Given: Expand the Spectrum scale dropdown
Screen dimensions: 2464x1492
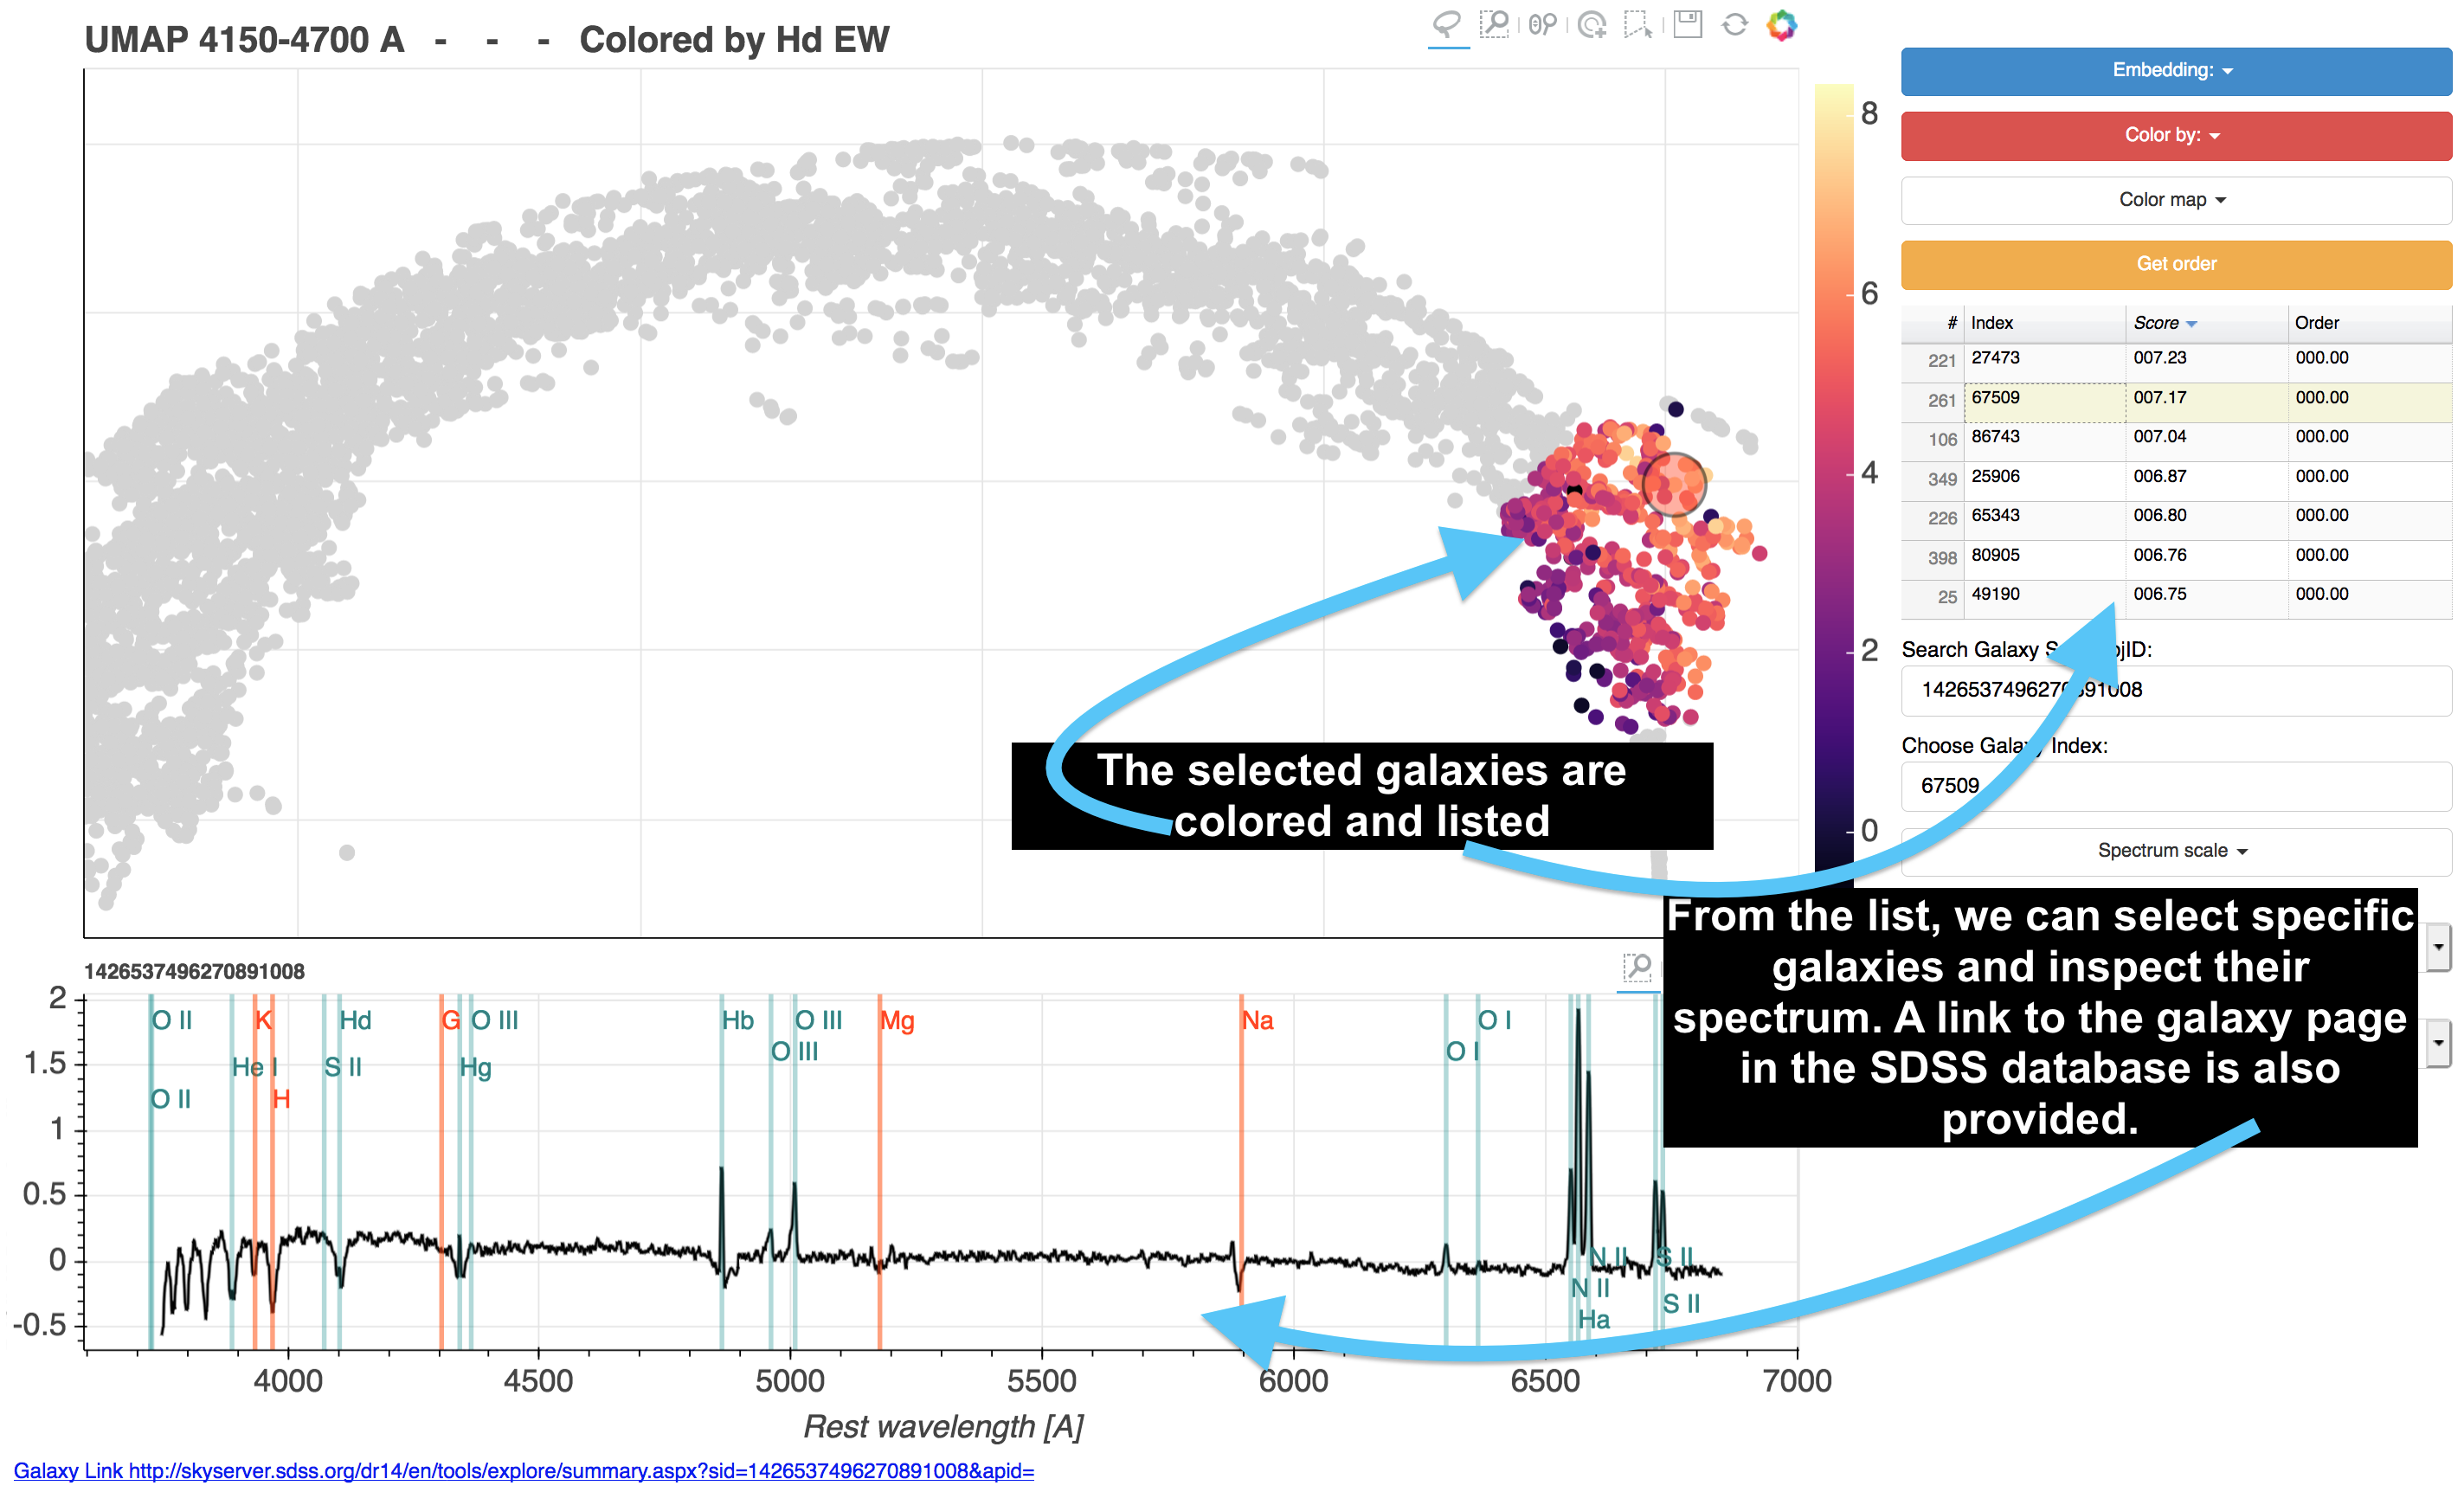Looking at the screenshot, I should [2175, 851].
